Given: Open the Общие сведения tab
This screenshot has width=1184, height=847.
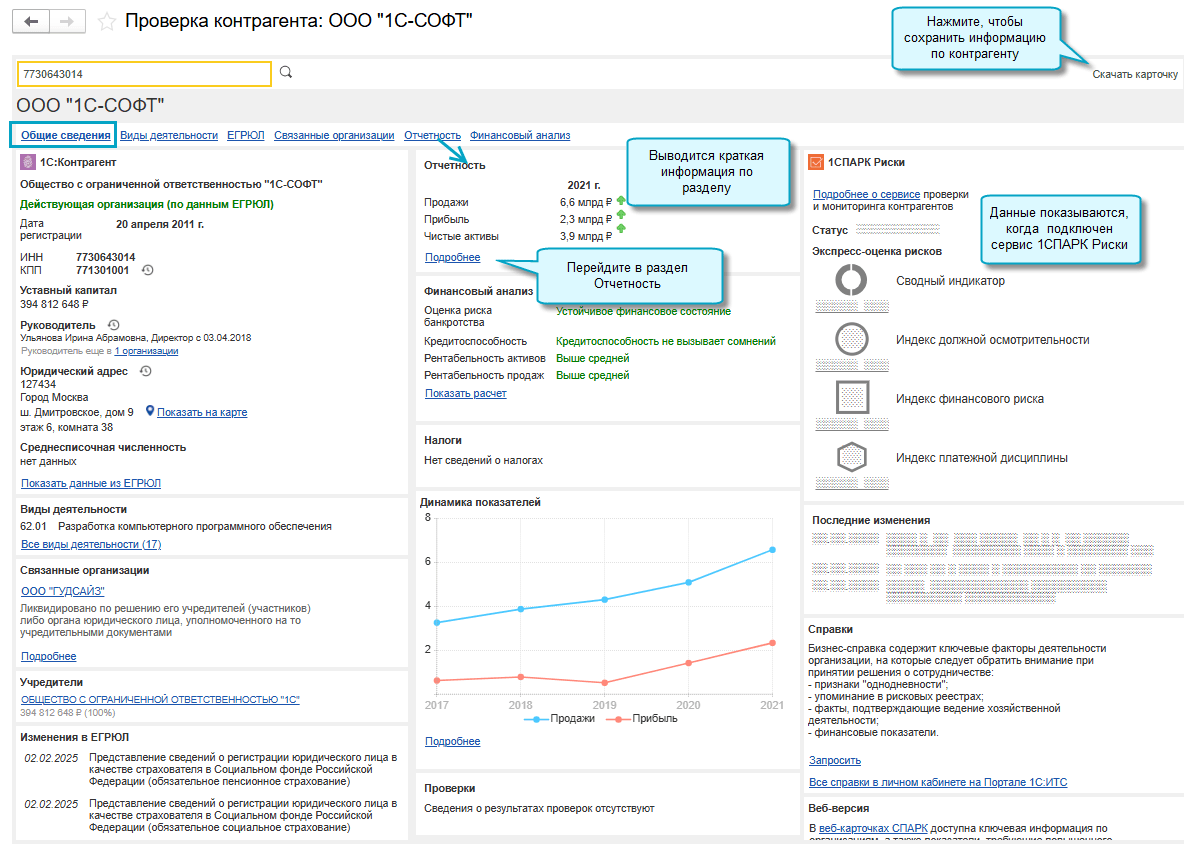Looking at the screenshot, I should tap(65, 135).
